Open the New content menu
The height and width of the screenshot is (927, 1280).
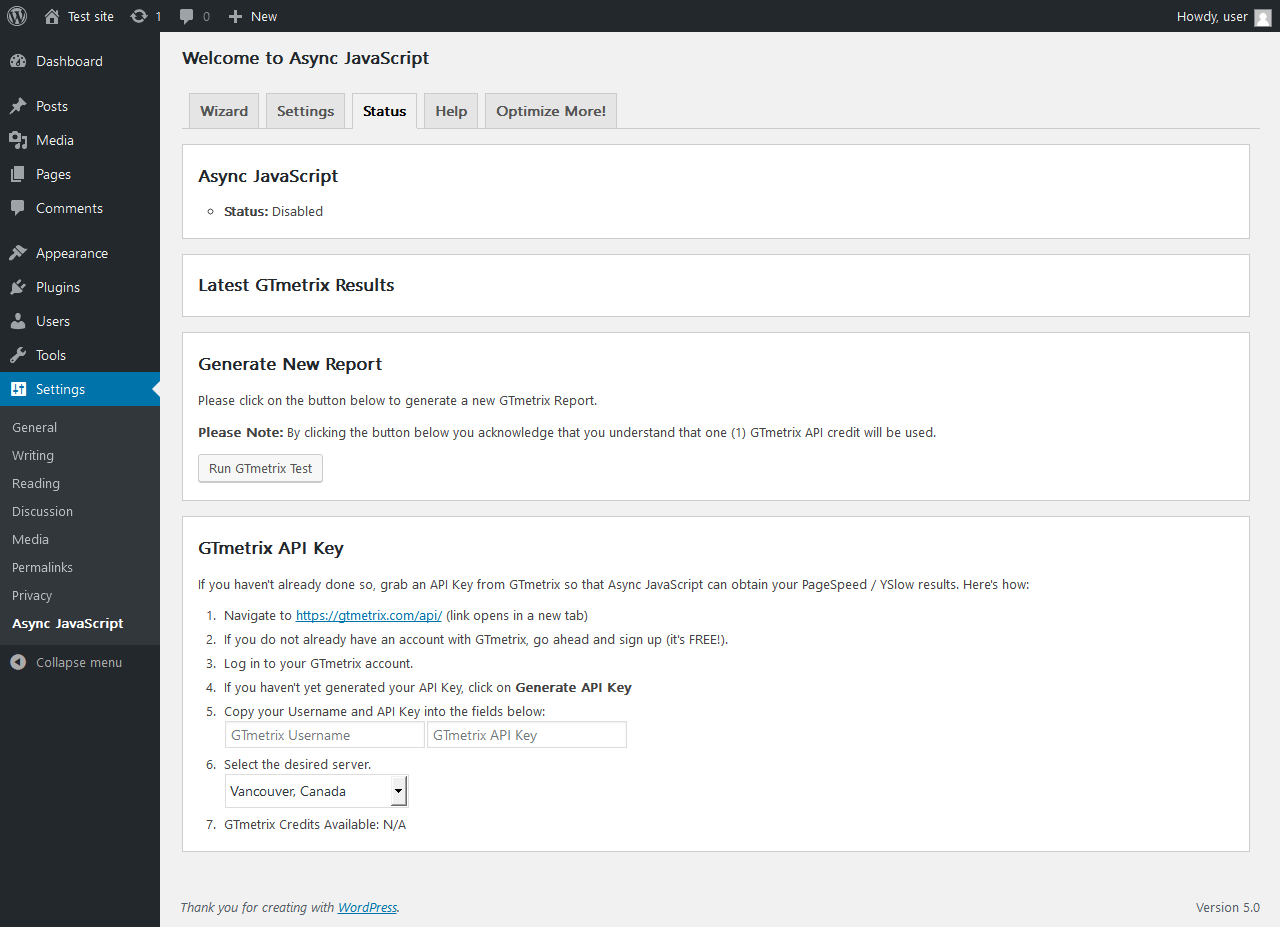click(253, 16)
